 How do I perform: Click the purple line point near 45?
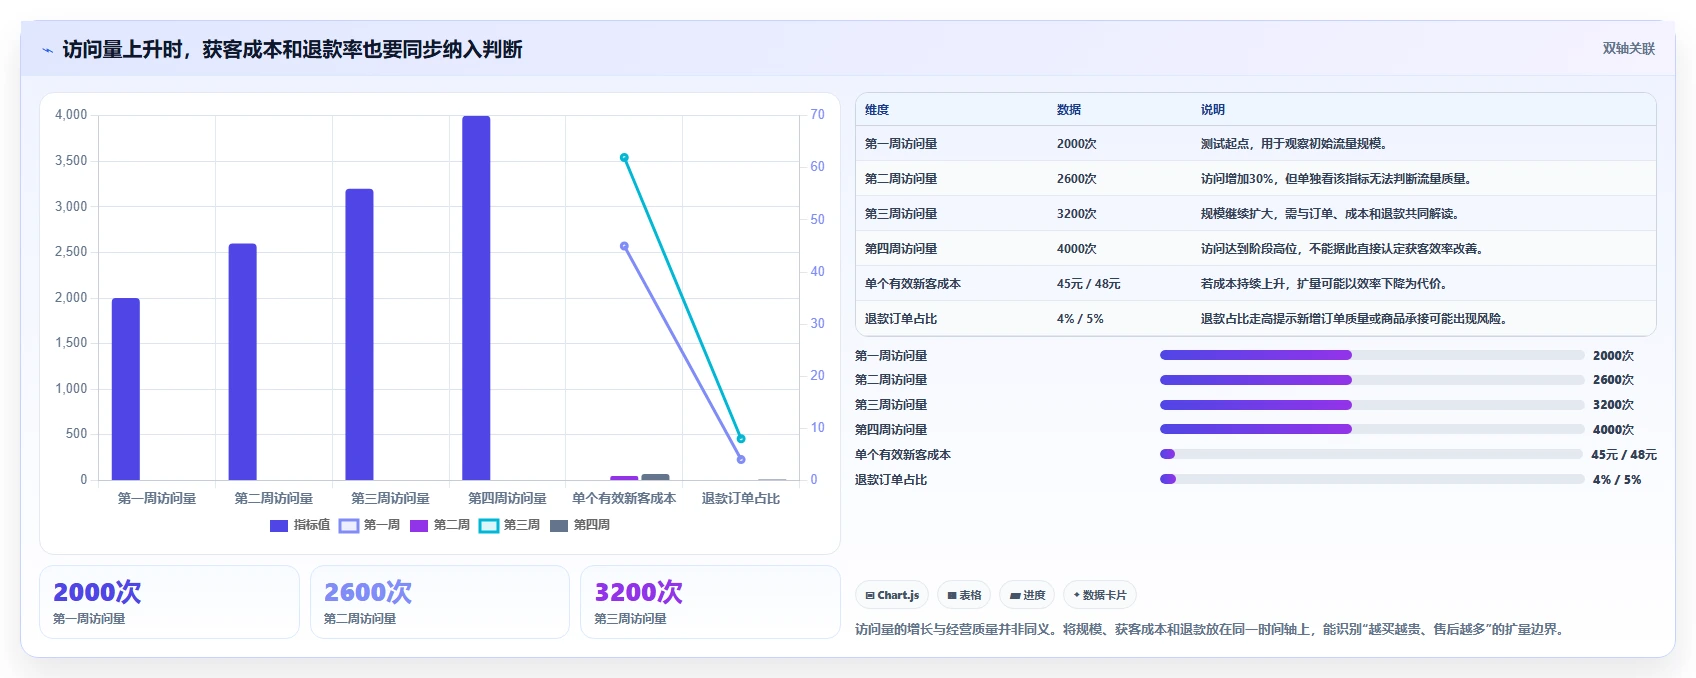(x=624, y=246)
